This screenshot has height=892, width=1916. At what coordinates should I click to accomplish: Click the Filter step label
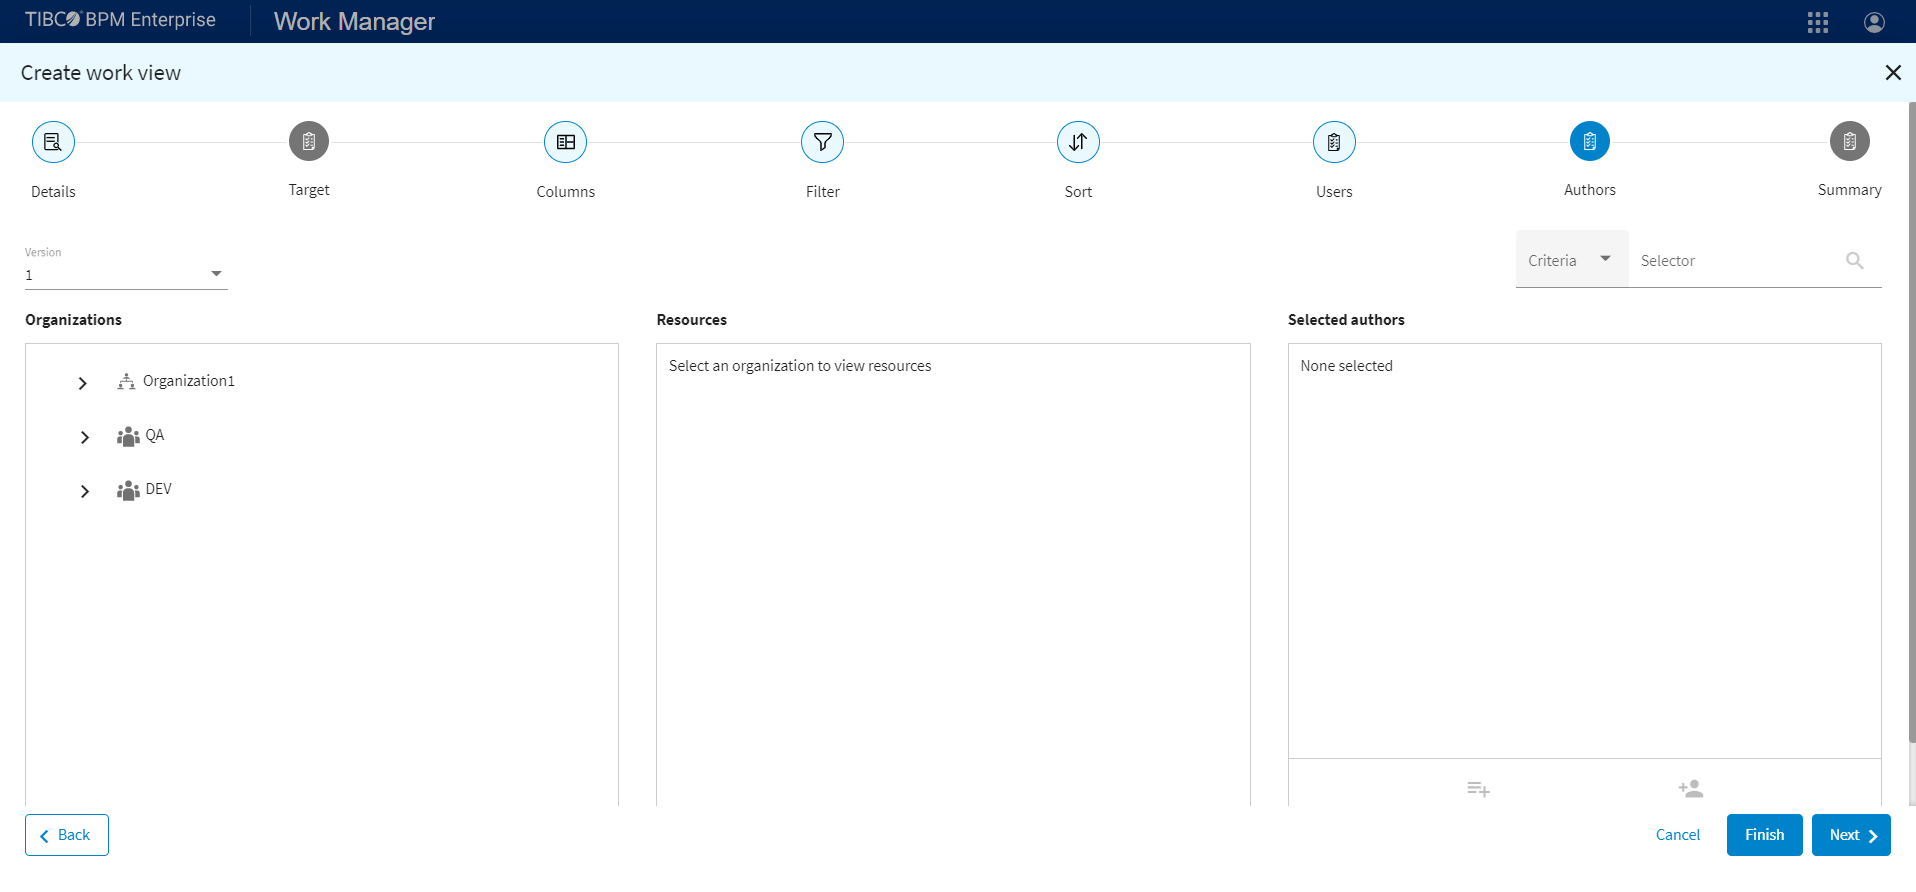point(823,192)
